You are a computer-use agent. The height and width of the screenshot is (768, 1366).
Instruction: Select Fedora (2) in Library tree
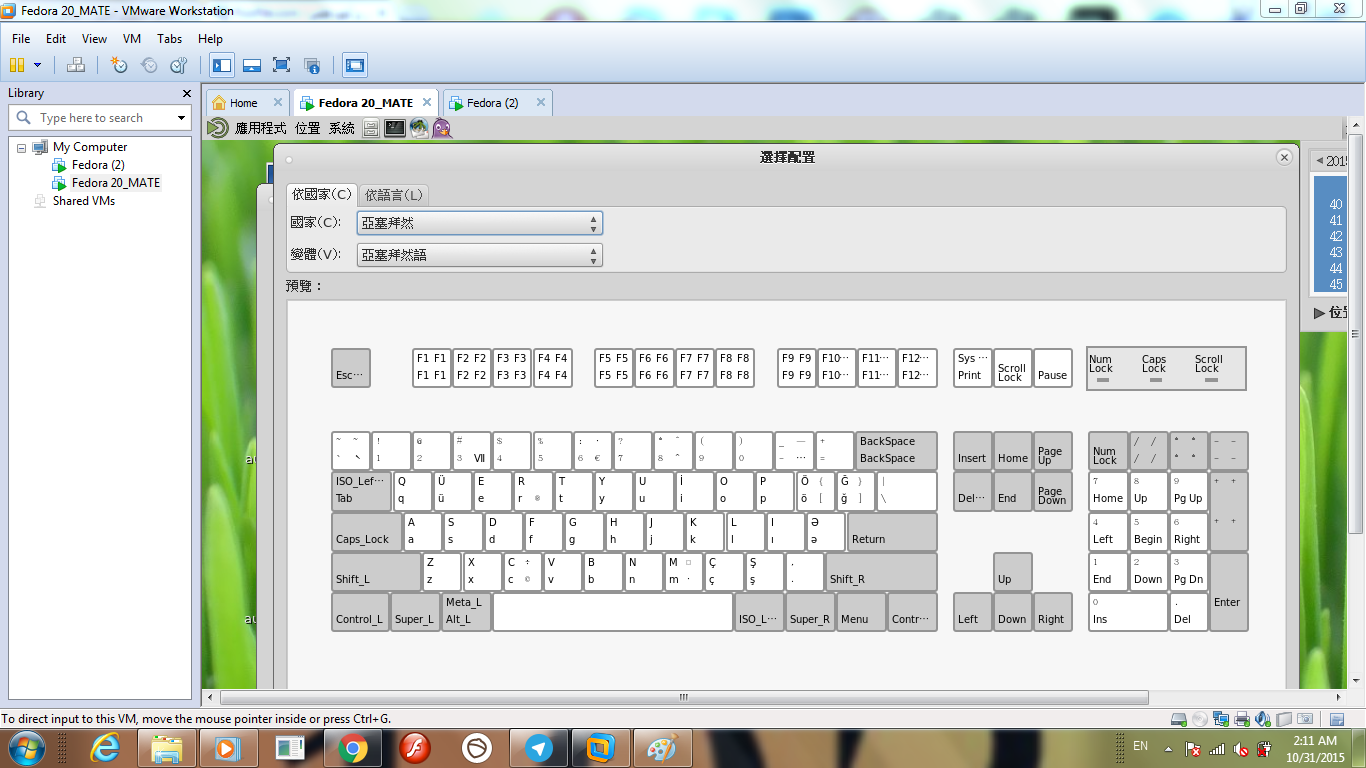(98, 165)
